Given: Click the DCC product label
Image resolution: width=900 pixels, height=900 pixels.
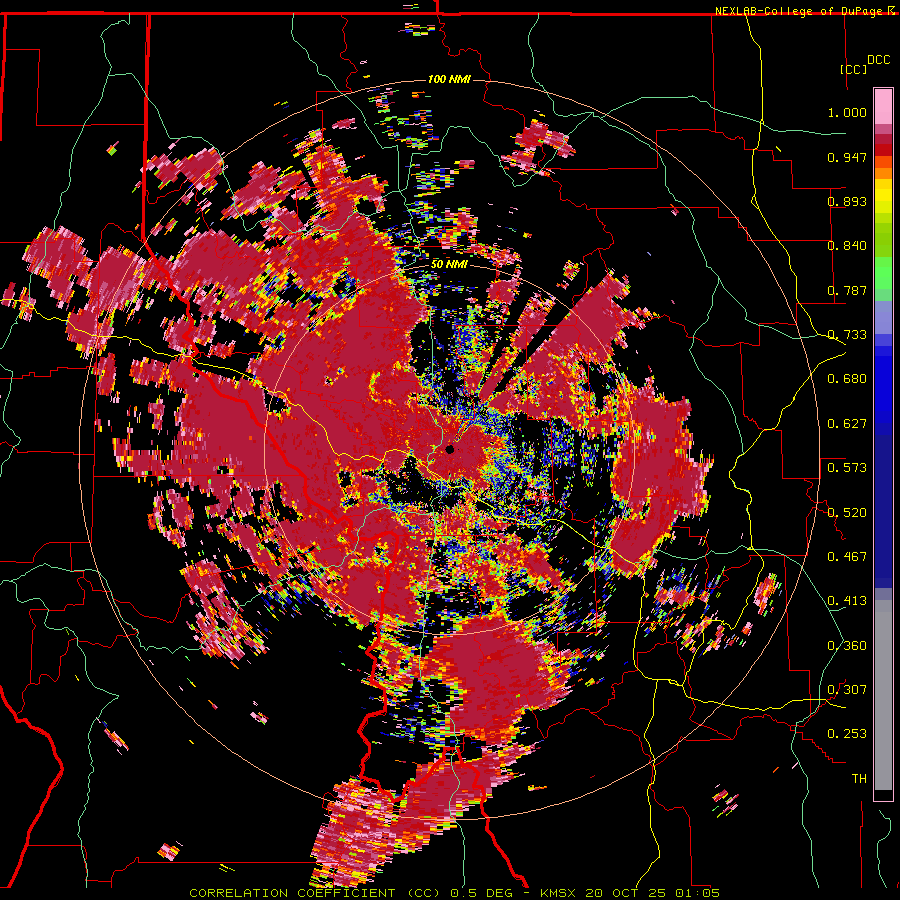Looking at the screenshot, I should (x=878, y=60).
